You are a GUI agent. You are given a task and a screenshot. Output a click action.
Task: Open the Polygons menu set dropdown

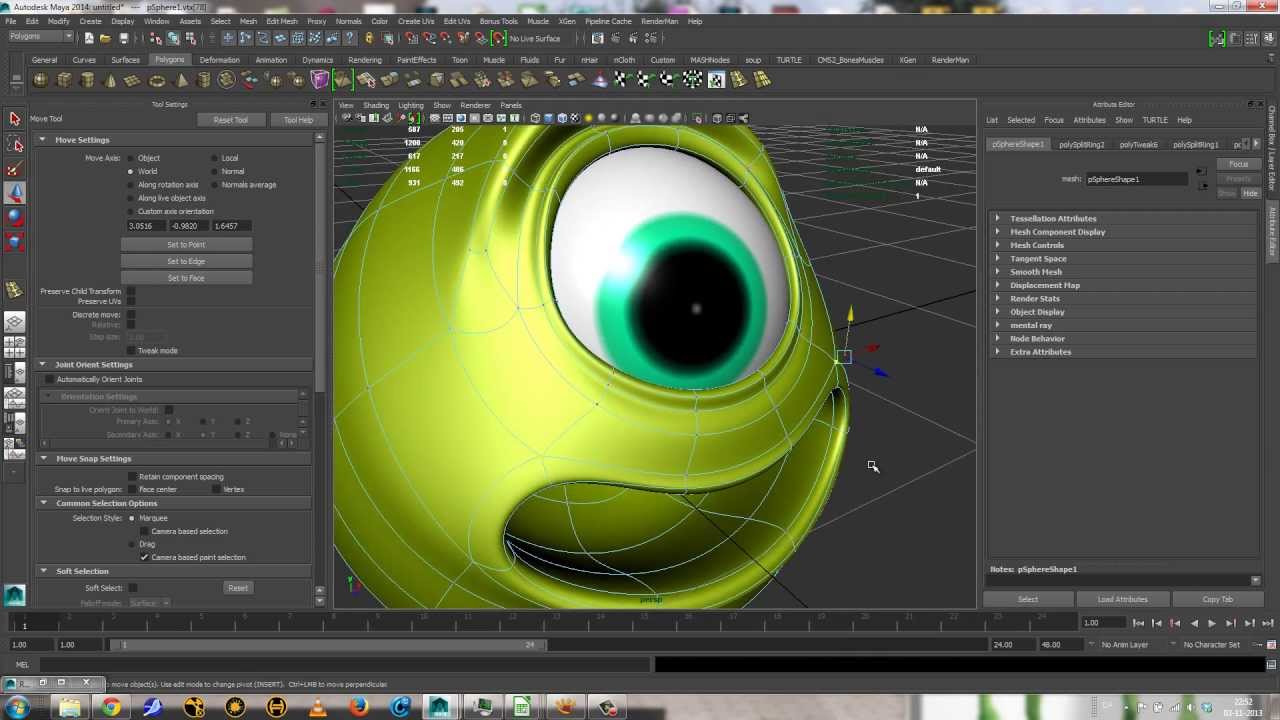pyautogui.click(x=40, y=37)
